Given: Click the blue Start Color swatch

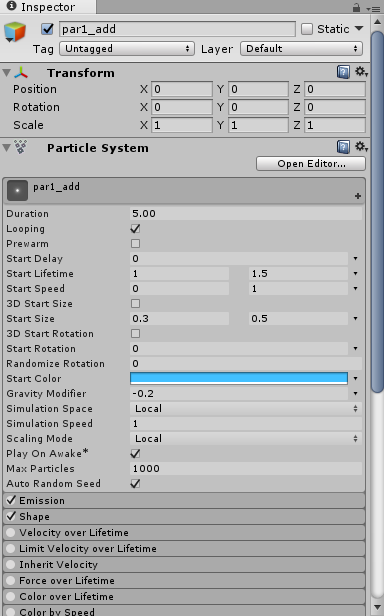Looking at the screenshot, I should tap(239, 378).
